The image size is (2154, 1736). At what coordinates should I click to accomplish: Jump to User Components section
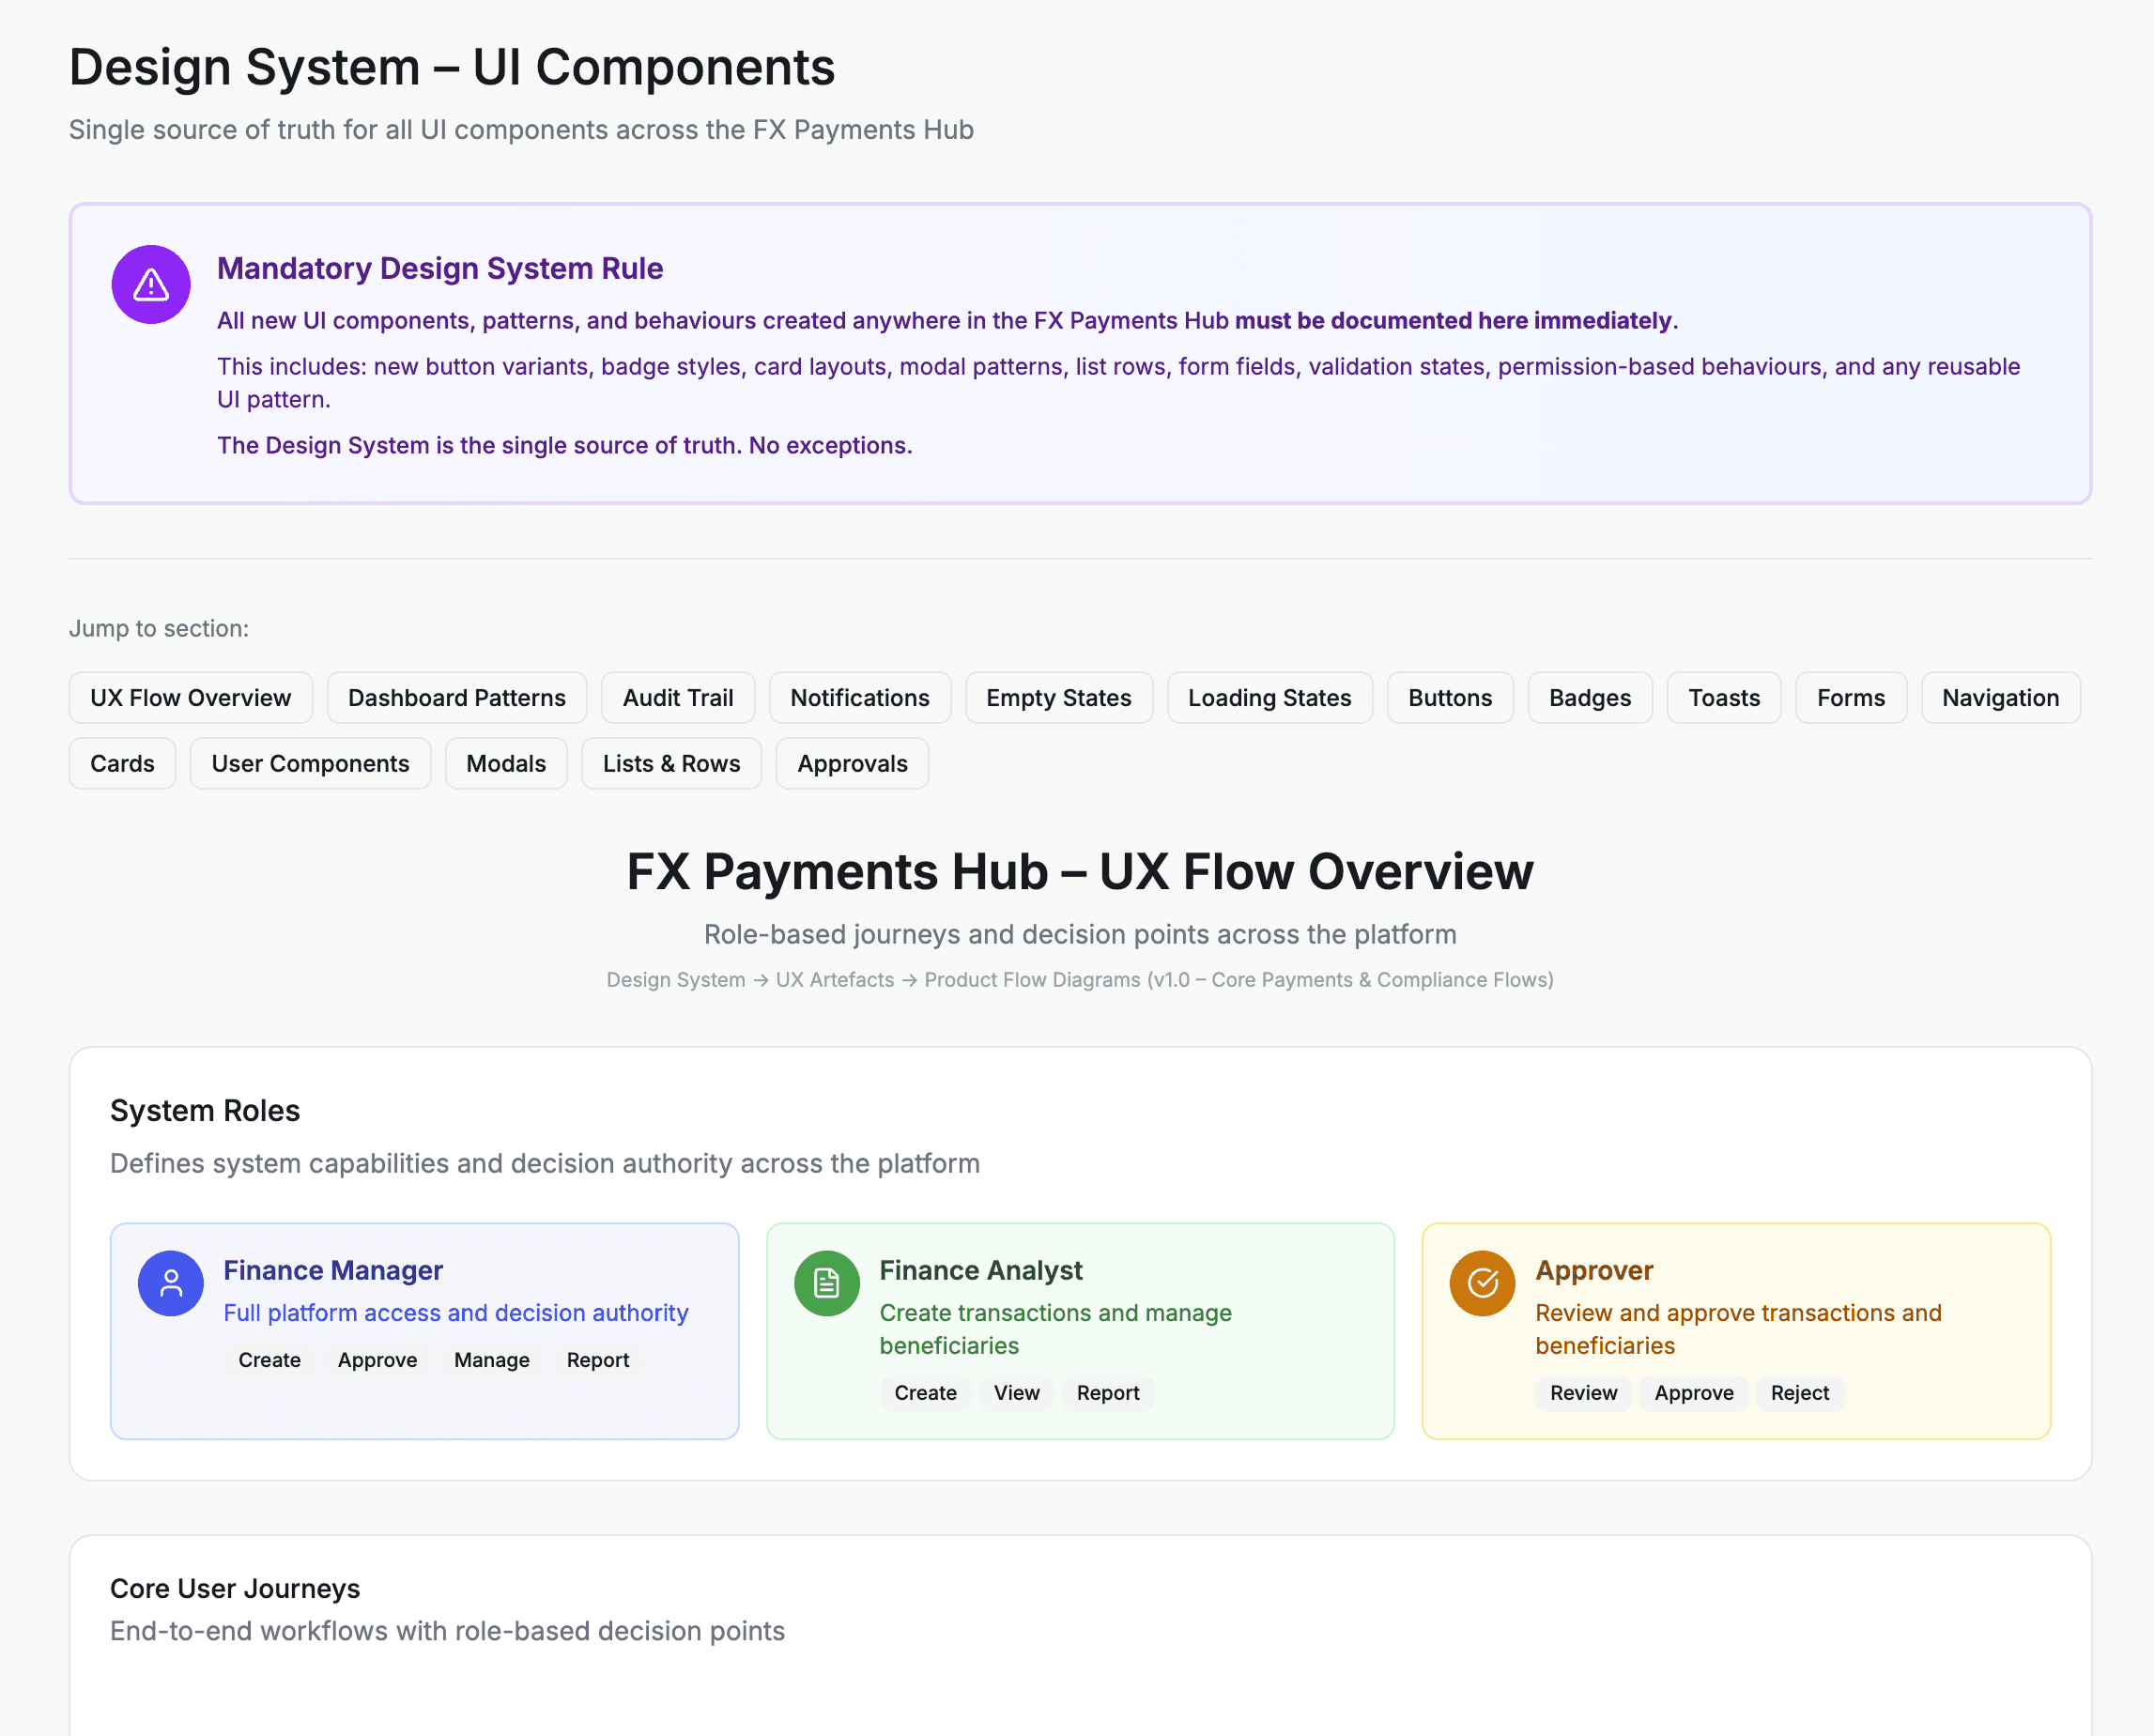(x=310, y=764)
